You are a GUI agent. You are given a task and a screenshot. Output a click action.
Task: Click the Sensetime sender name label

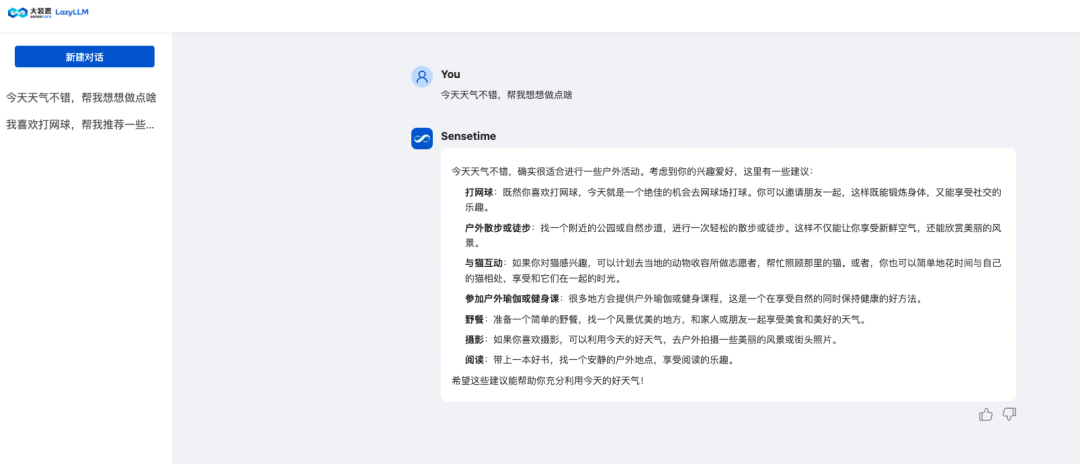pyautogui.click(x=468, y=136)
